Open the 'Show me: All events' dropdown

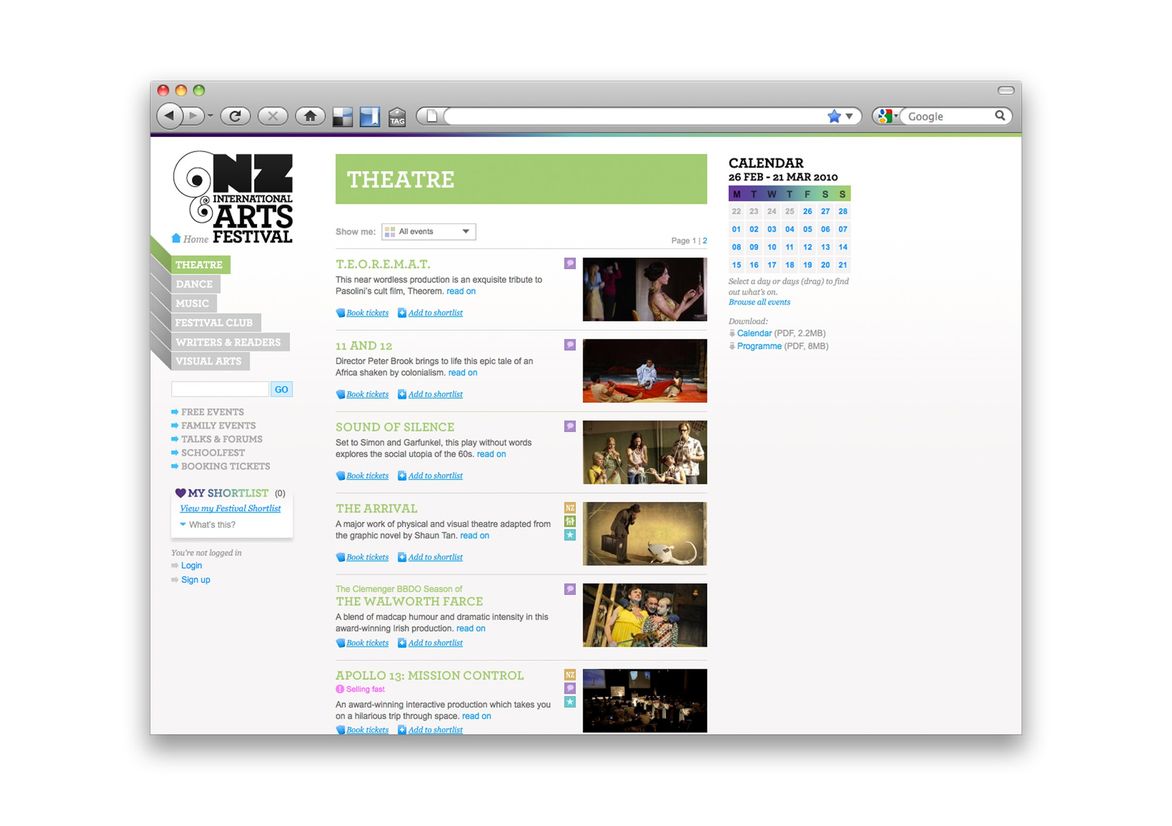[x=428, y=232]
